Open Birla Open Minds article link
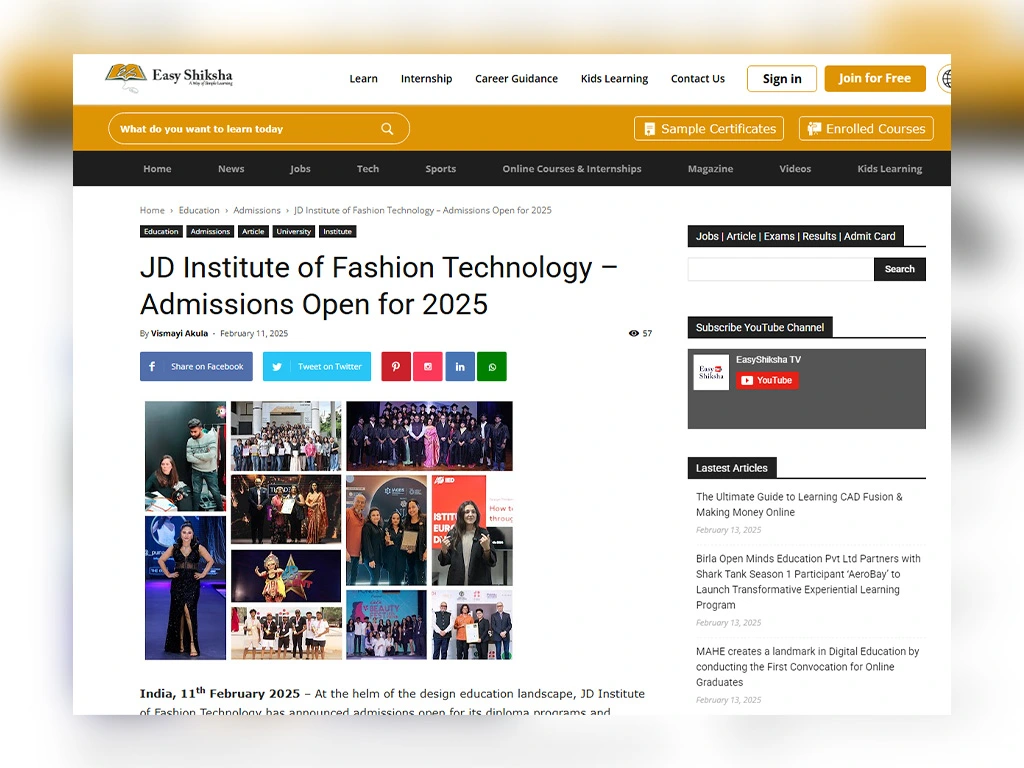The width and height of the screenshot is (1024, 768). [808, 581]
